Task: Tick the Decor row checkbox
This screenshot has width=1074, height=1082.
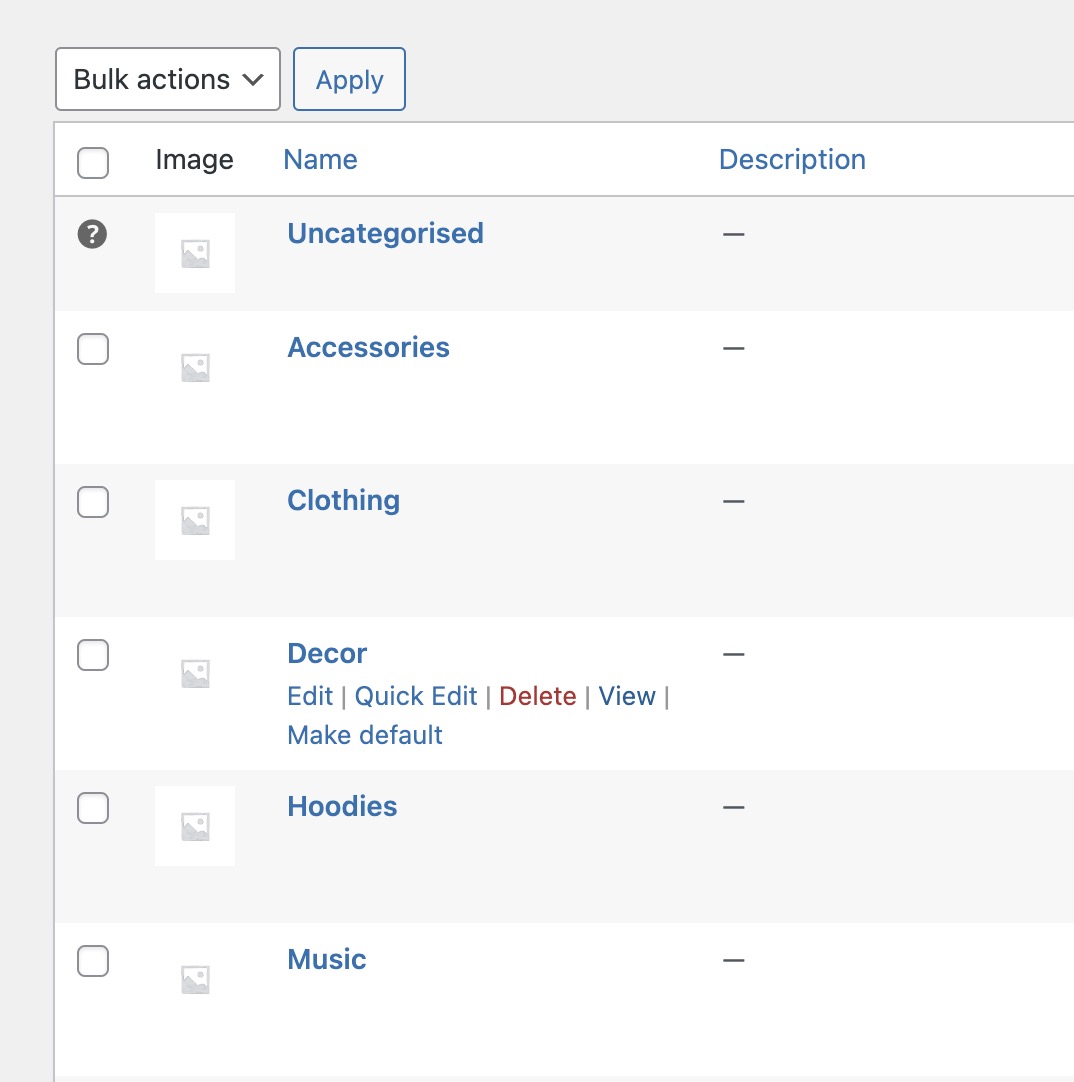Action: click(93, 655)
